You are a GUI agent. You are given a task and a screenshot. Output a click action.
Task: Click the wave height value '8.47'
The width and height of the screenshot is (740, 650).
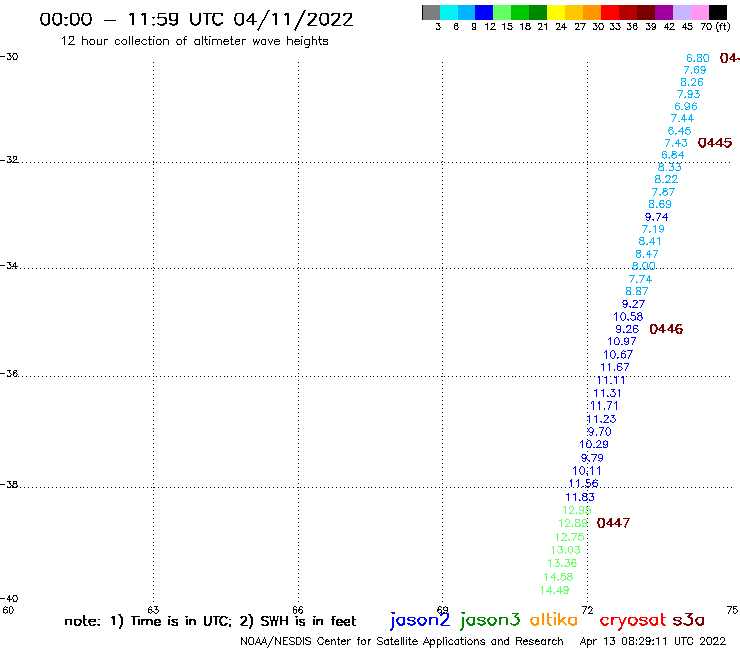[x=647, y=254]
